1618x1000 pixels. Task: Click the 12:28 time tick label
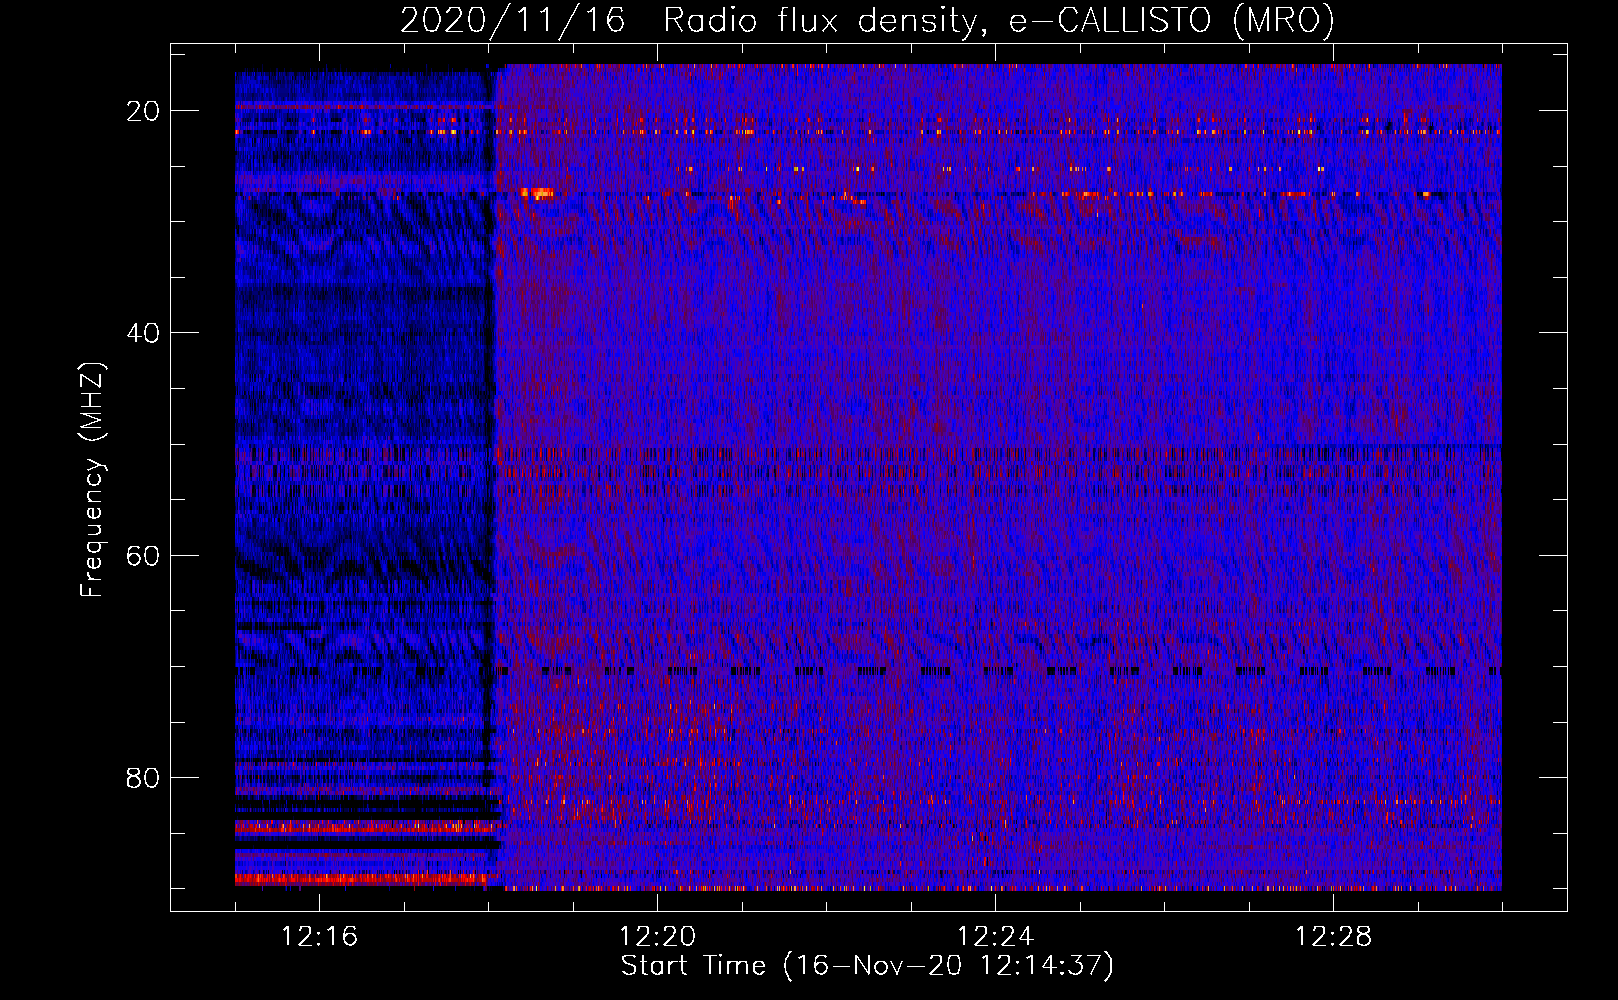coord(1333,937)
